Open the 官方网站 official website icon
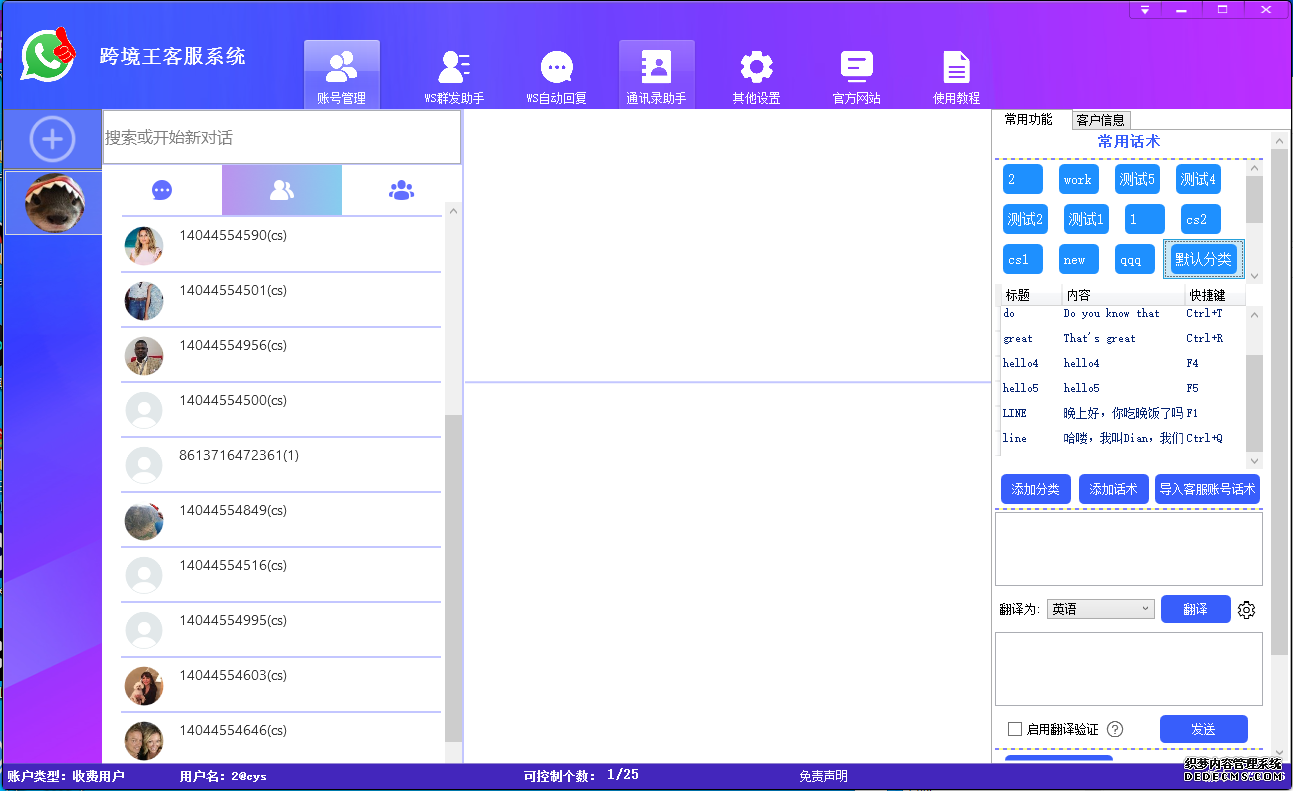This screenshot has height=791, width=1293. tap(856, 68)
